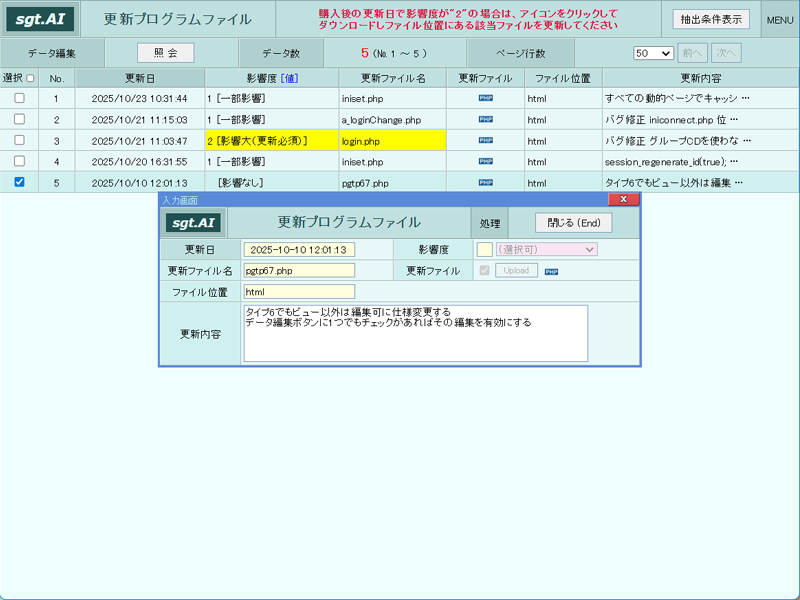
Task: Click the データ編集 label
Action: pos(52,53)
